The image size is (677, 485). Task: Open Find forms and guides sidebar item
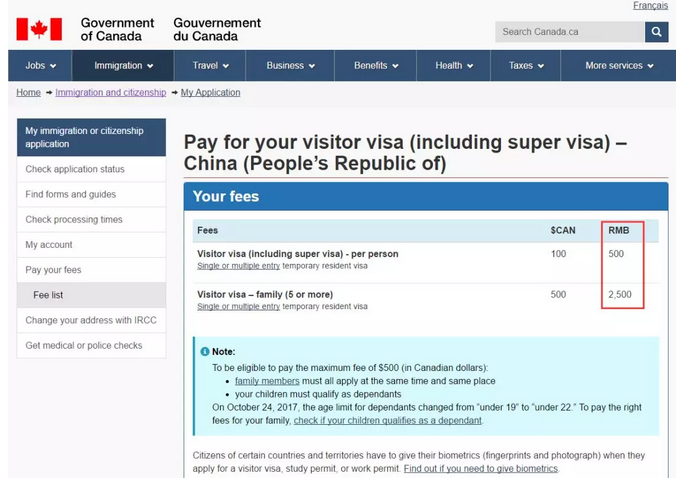click(71, 195)
